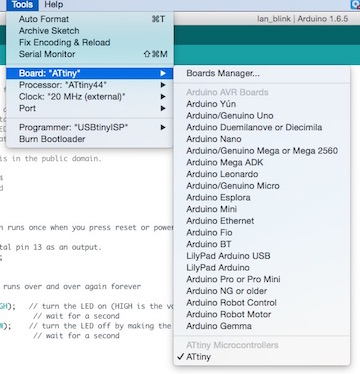Select Fix Encoding & Reload
This screenshot has height=374, width=360.
pyautogui.click(x=90, y=42)
